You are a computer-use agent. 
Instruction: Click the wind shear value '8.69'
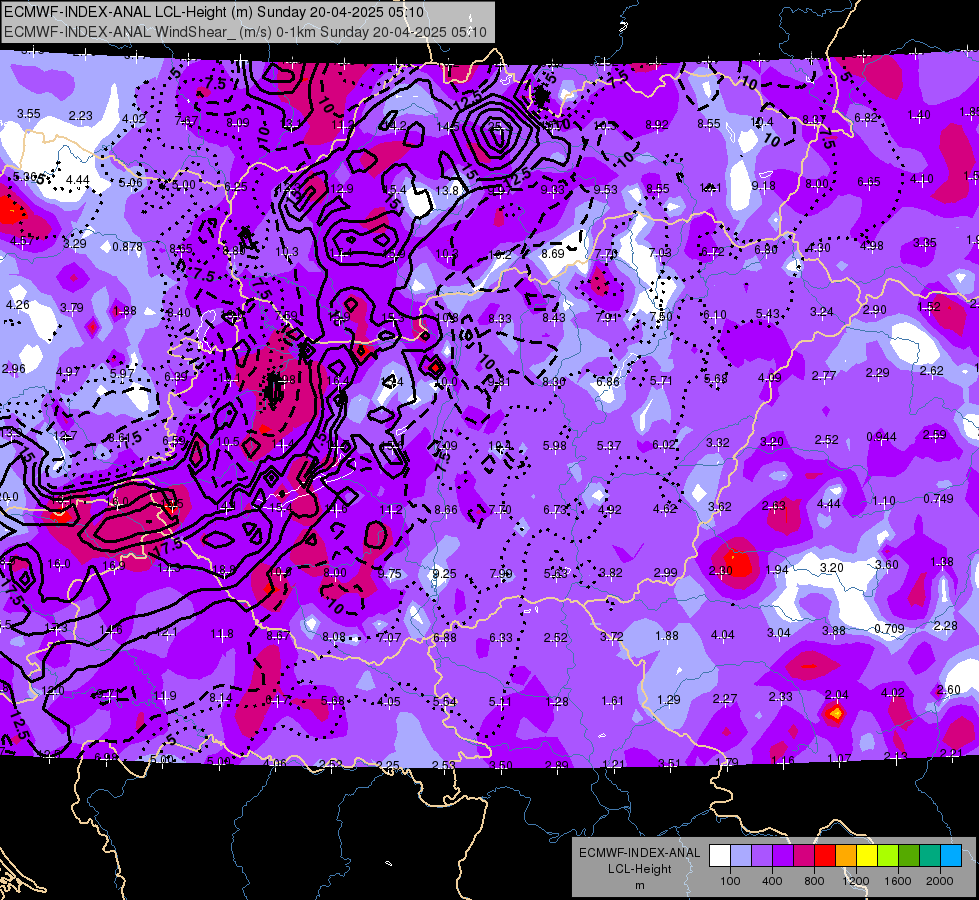[553, 254]
